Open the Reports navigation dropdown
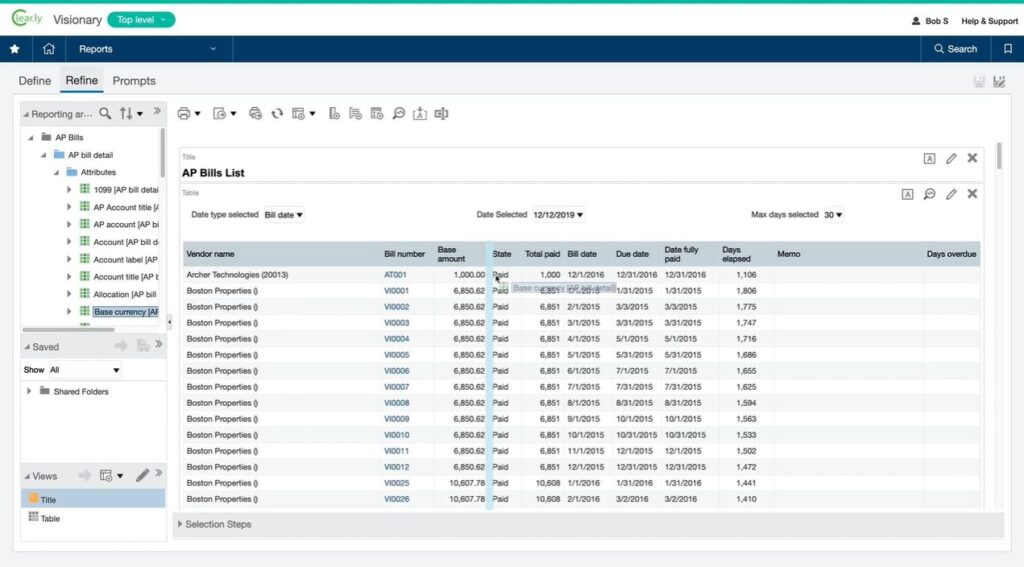The image size is (1024, 567). [x=148, y=49]
